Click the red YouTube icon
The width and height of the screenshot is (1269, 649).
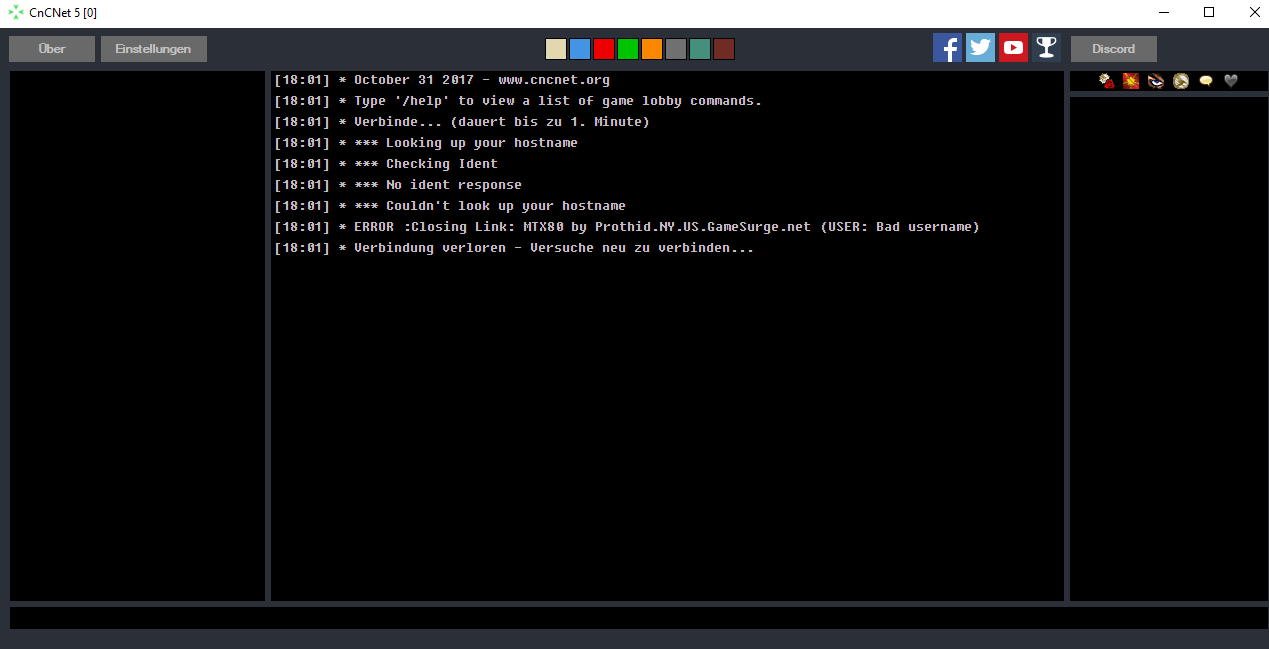[x=1013, y=48]
